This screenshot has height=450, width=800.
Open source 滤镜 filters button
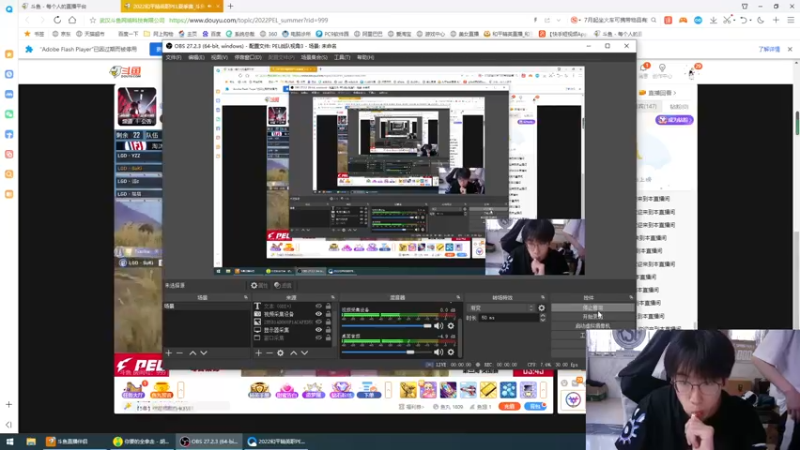coord(283,285)
